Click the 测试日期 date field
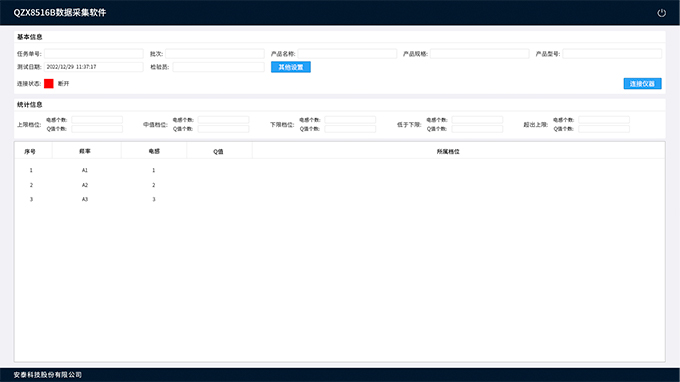Screen dimensions: 680x382 (94, 67)
